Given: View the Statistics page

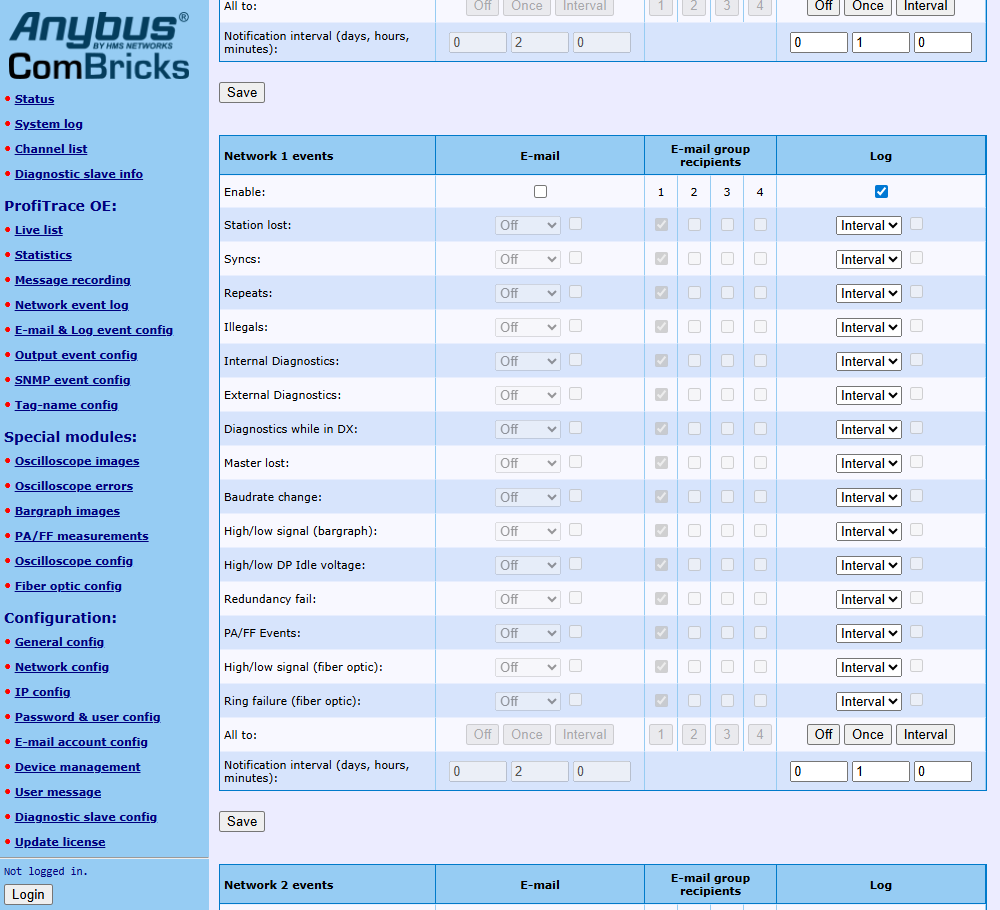Looking at the screenshot, I should point(43,254).
